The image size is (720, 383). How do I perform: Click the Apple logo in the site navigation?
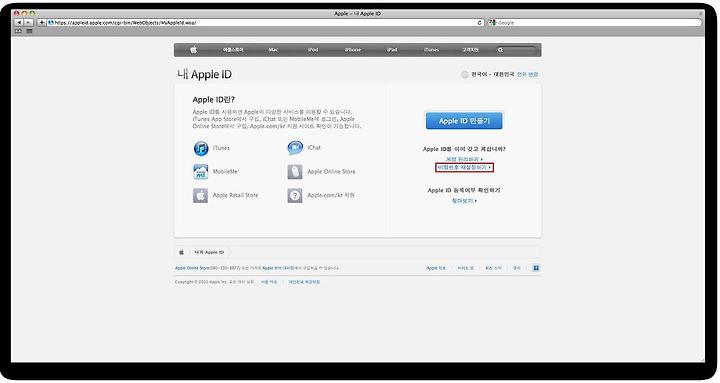(193, 50)
